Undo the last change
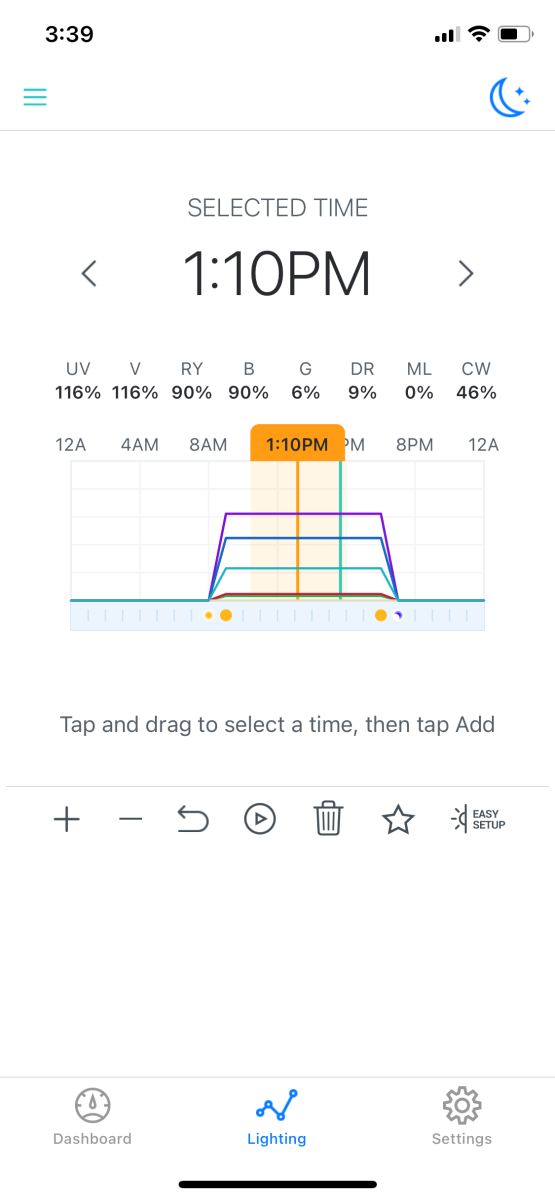Viewport: 555px width, 1200px height. pos(193,820)
